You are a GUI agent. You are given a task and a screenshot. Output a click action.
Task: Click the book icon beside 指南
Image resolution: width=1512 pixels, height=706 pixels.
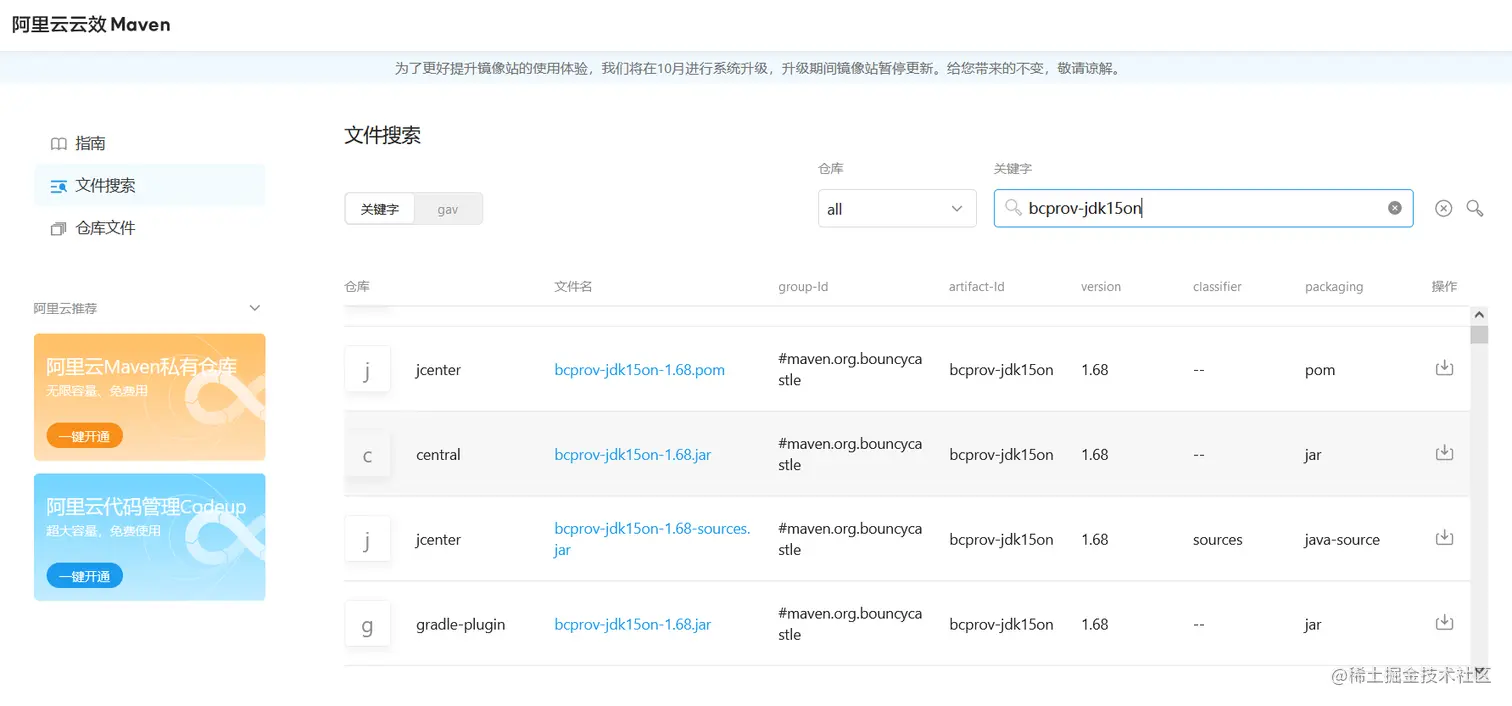pos(59,144)
